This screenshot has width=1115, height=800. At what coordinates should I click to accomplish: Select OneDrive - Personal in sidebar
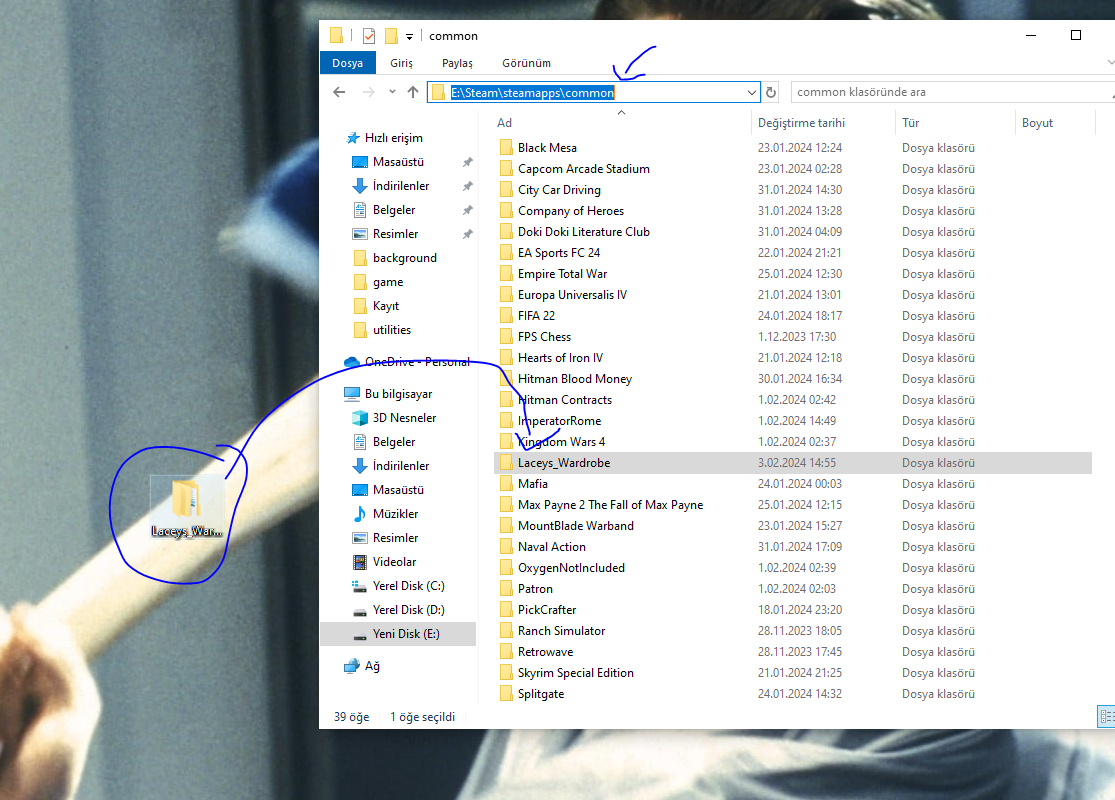pyautogui.click(x=407, y=362)
